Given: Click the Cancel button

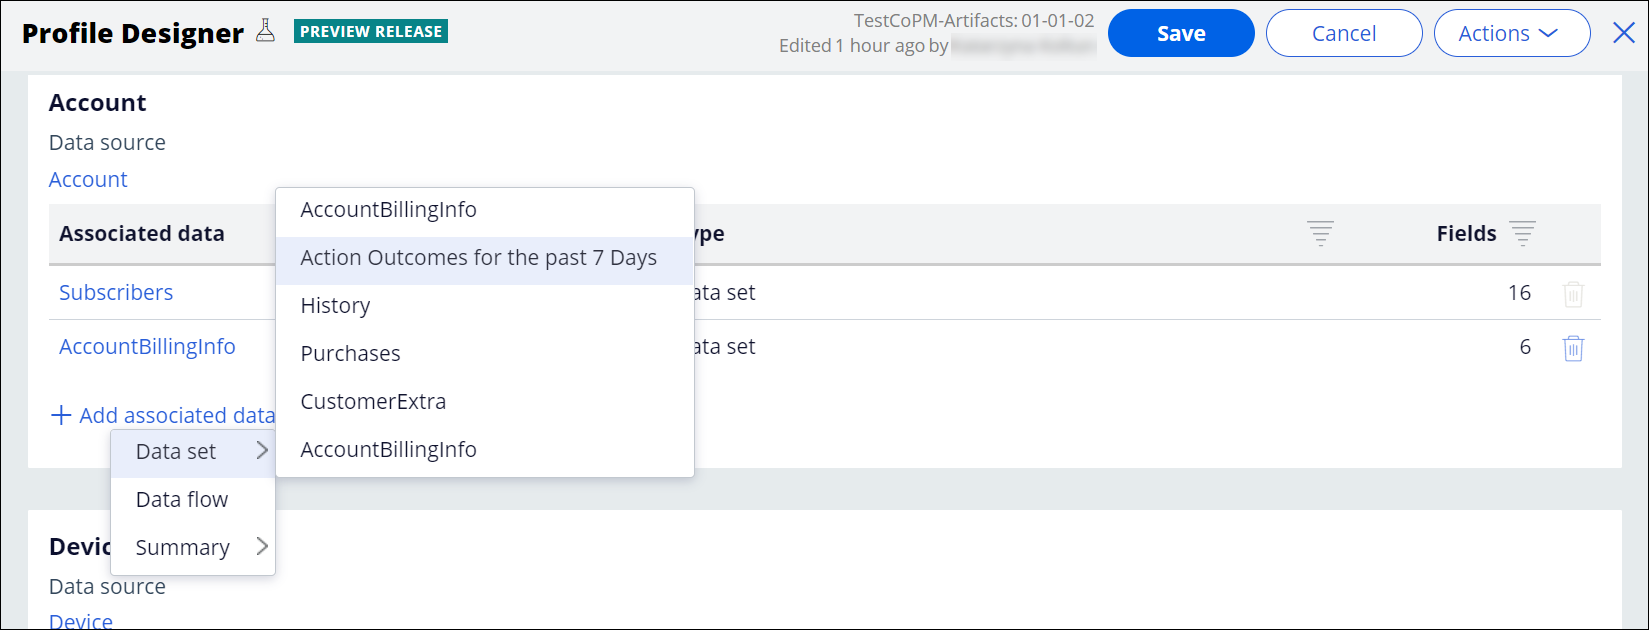Looking at the screenshot, I should click(1343, 33).
